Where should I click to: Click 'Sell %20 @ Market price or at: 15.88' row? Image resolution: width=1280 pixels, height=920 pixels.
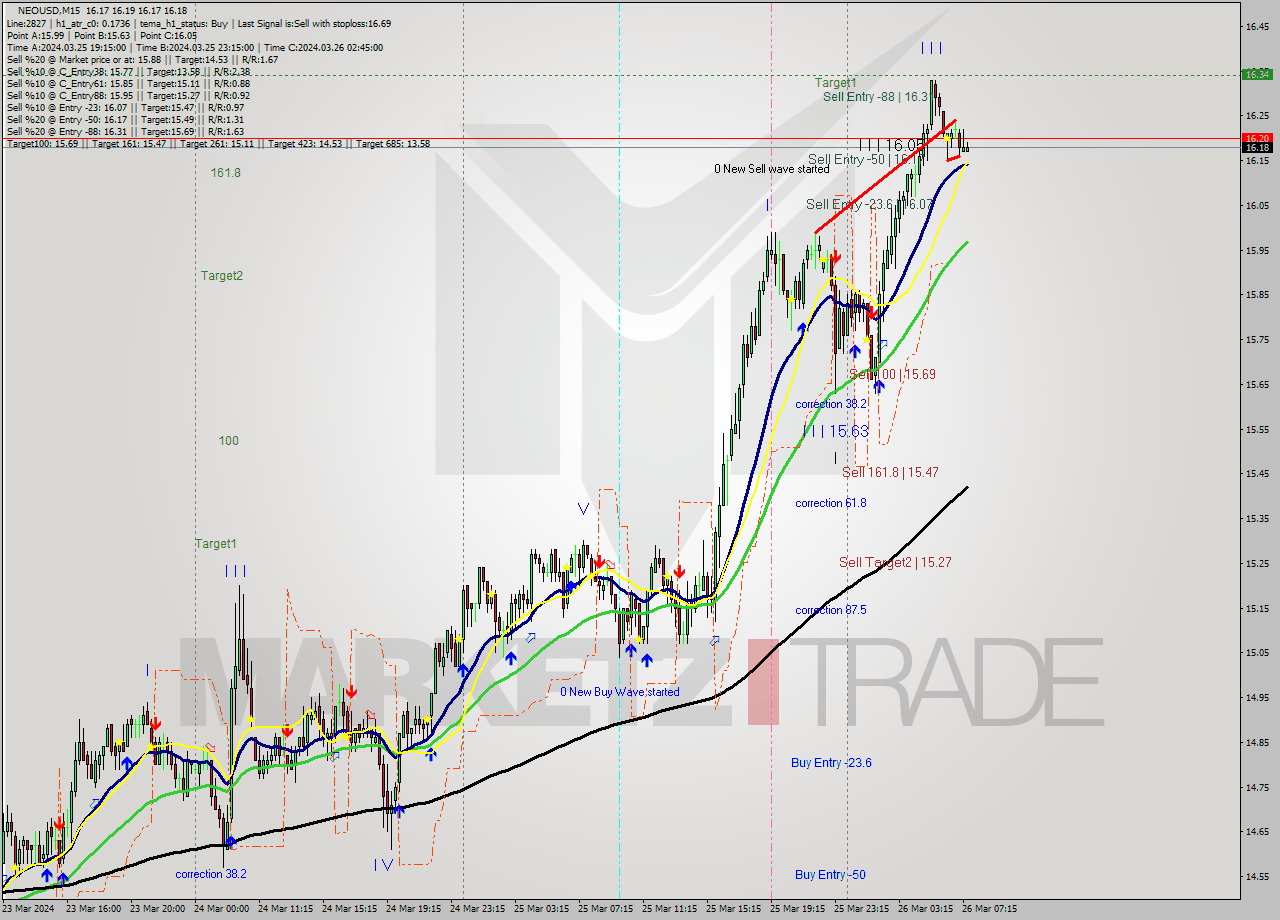tap(142, 59)
